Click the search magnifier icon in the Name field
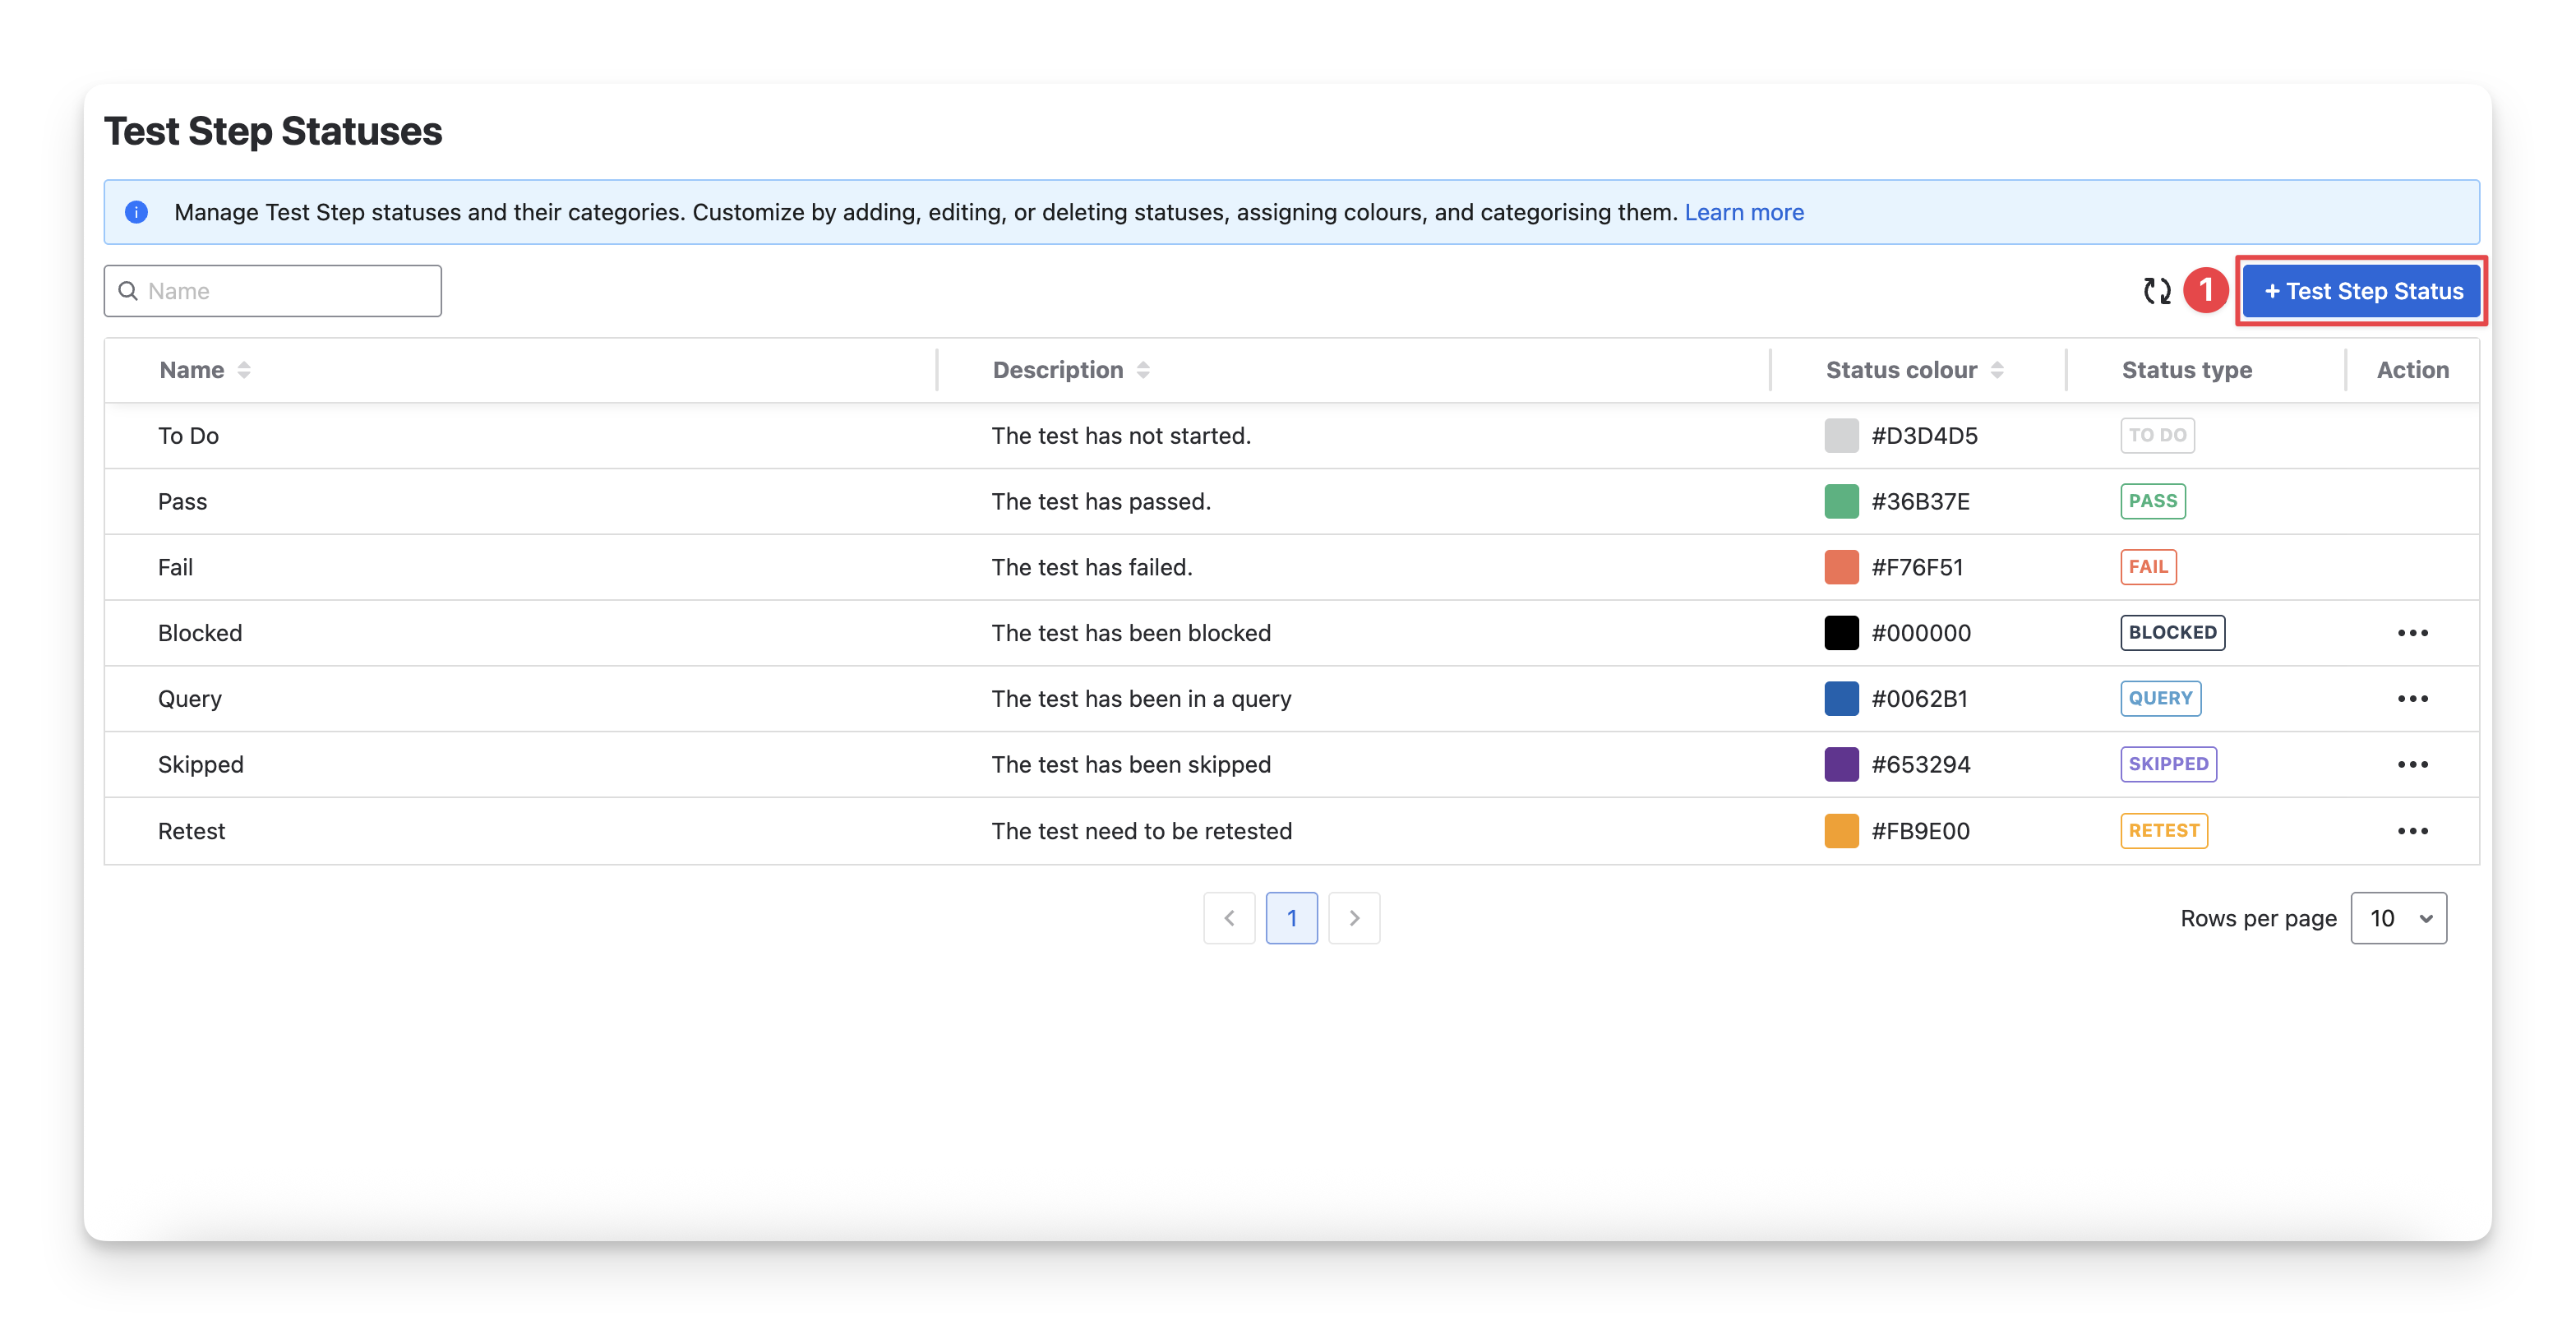Image resolution: width=2576 pixels, height=1325 pixels. point(128,291)
